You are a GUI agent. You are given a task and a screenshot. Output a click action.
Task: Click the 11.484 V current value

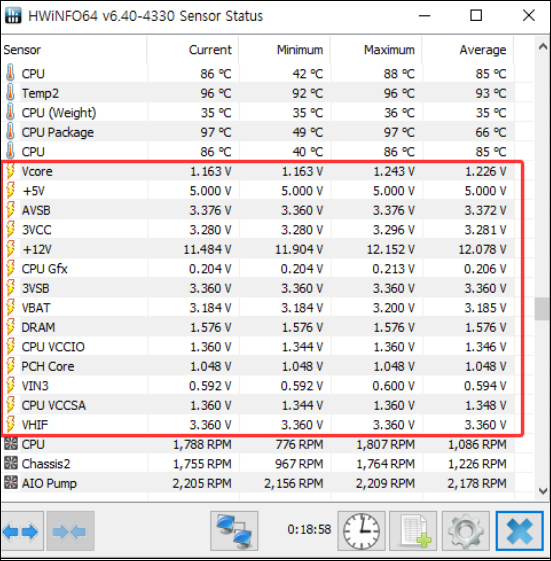coord(207,249)
